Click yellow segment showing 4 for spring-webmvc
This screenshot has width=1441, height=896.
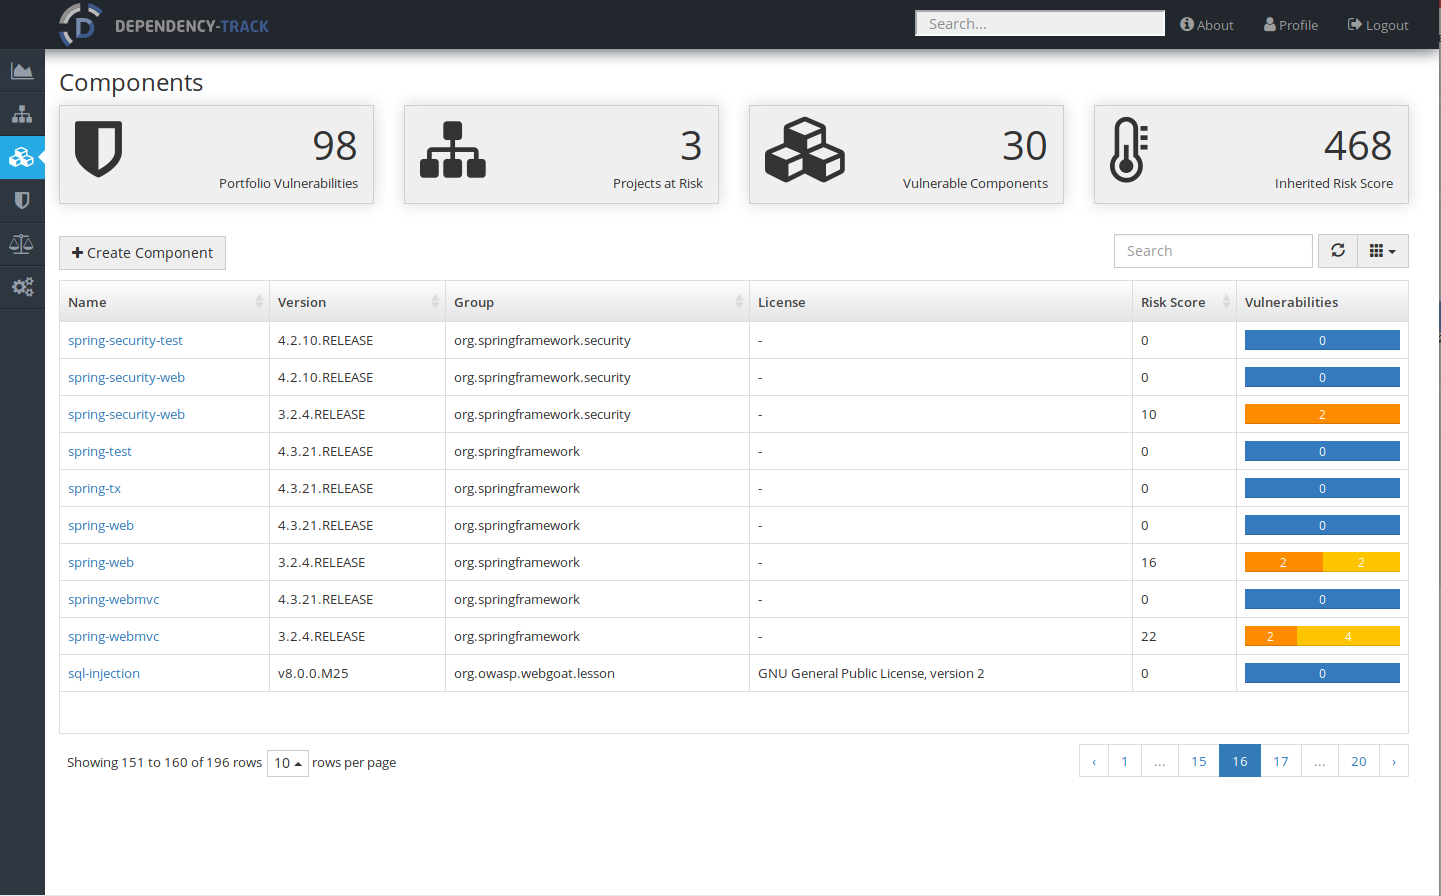click(1348, 636)
